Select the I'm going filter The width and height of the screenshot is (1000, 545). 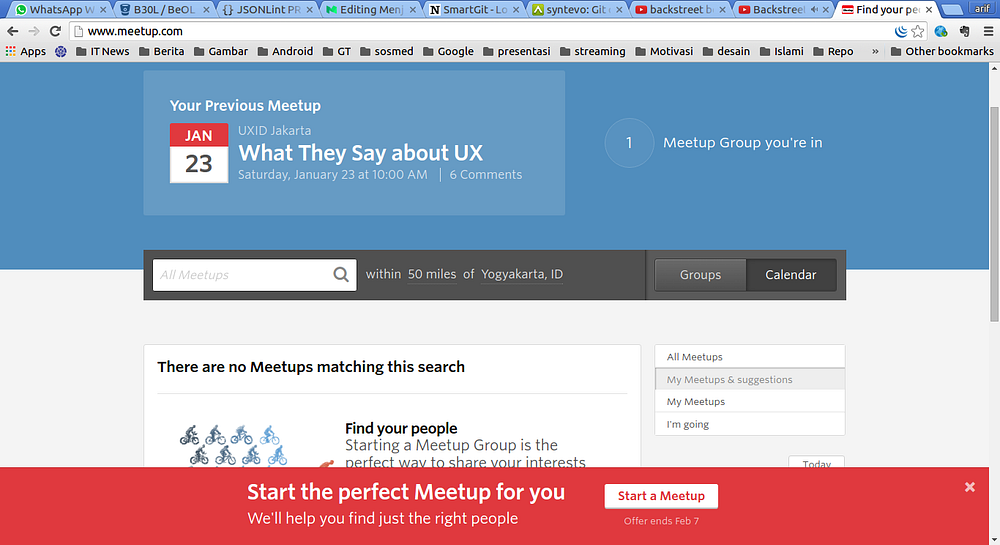(x=749, y=424)
